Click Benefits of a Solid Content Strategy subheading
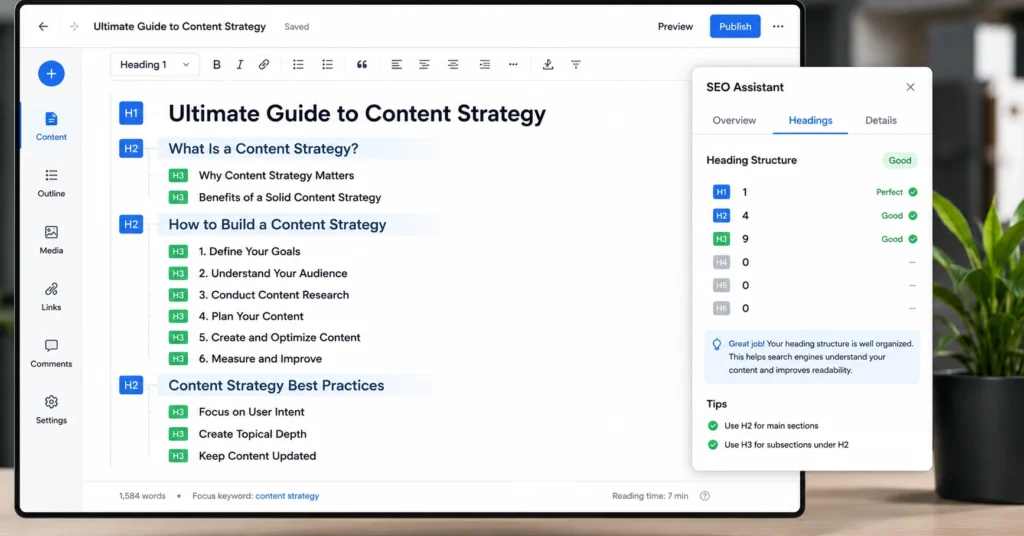1024x536 pixels. tap(290, 197)
